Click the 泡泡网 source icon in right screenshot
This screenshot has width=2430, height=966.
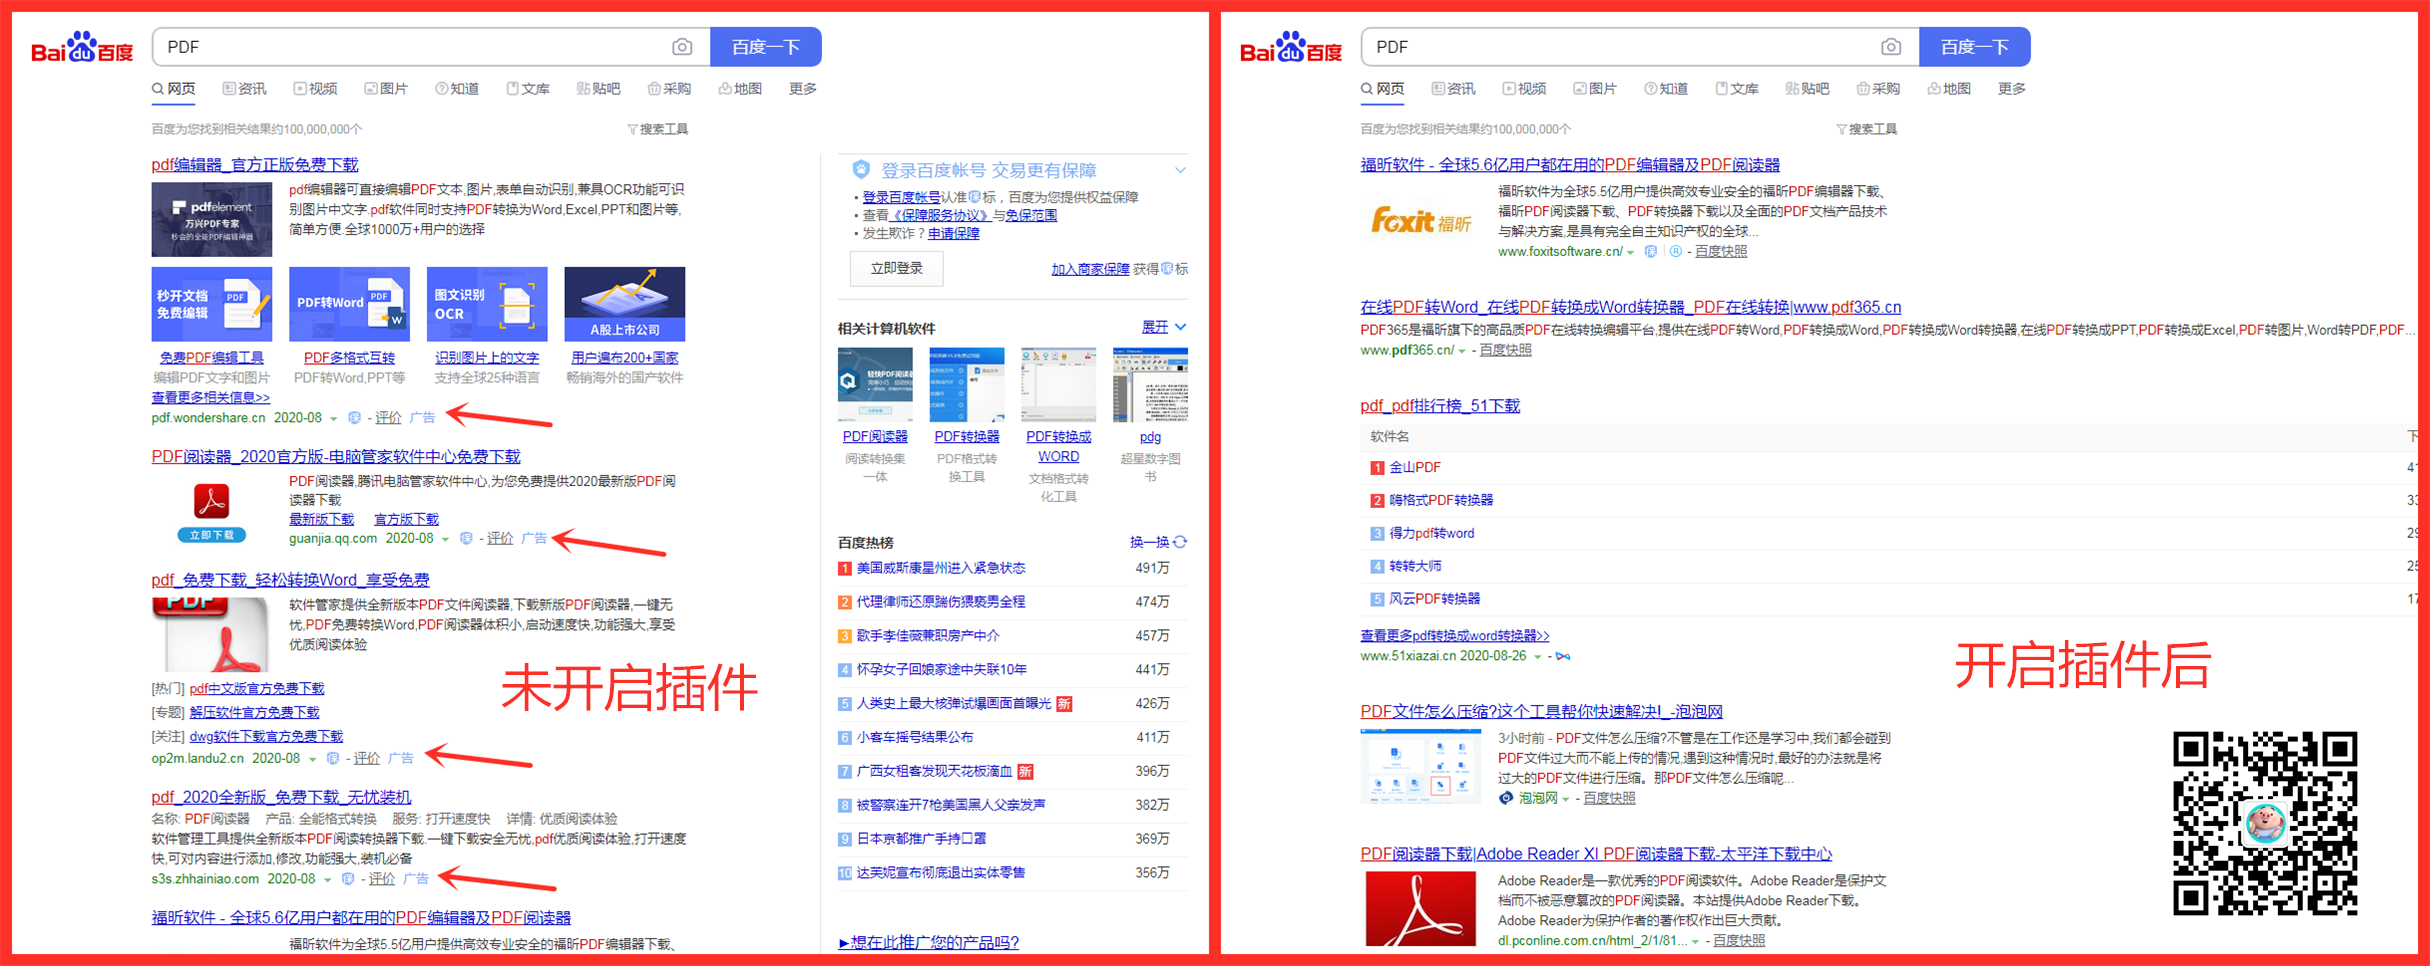coord(1506,798)
